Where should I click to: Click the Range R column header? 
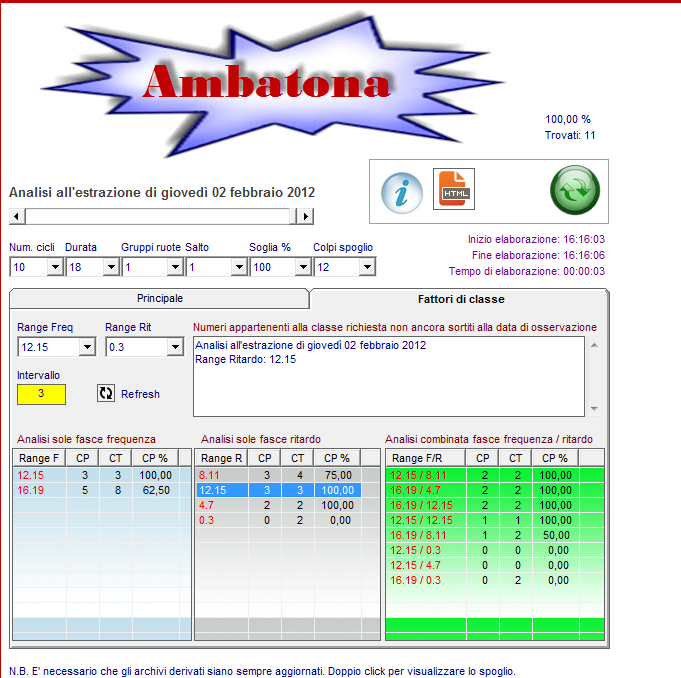click(x=221, y=458)
